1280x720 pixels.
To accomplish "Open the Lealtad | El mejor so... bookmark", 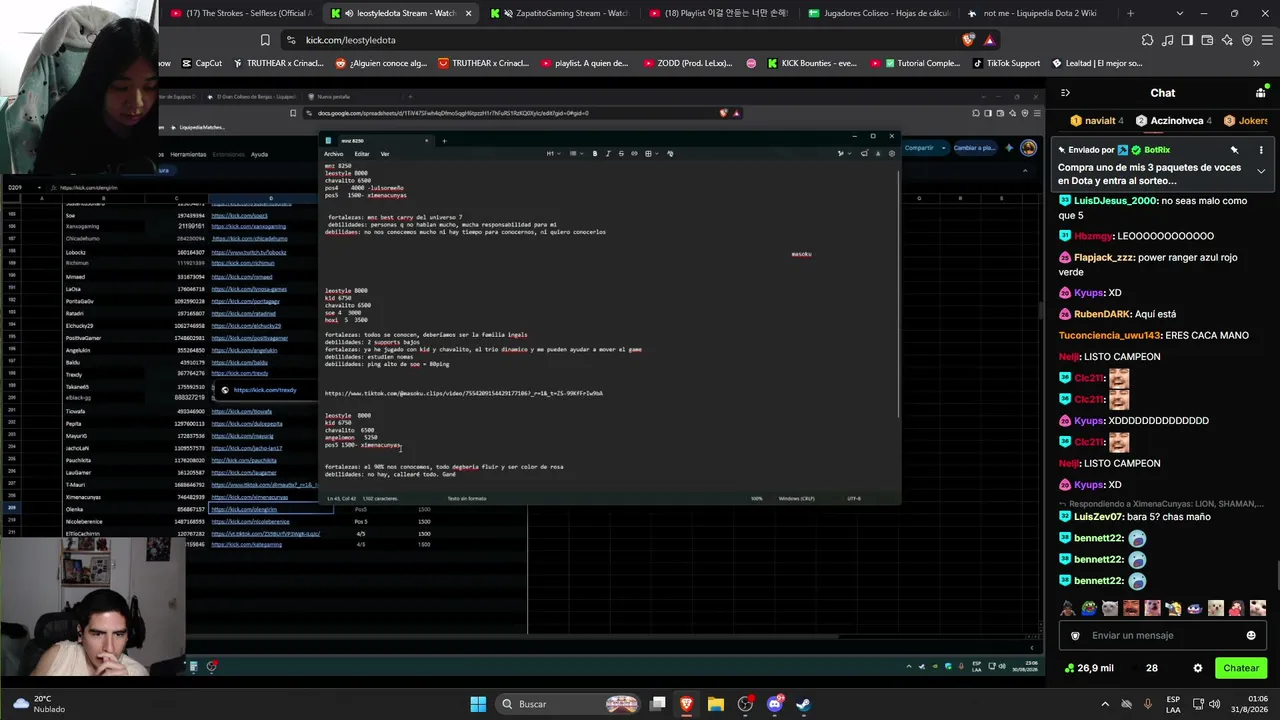I will (x=1096, y=63).
